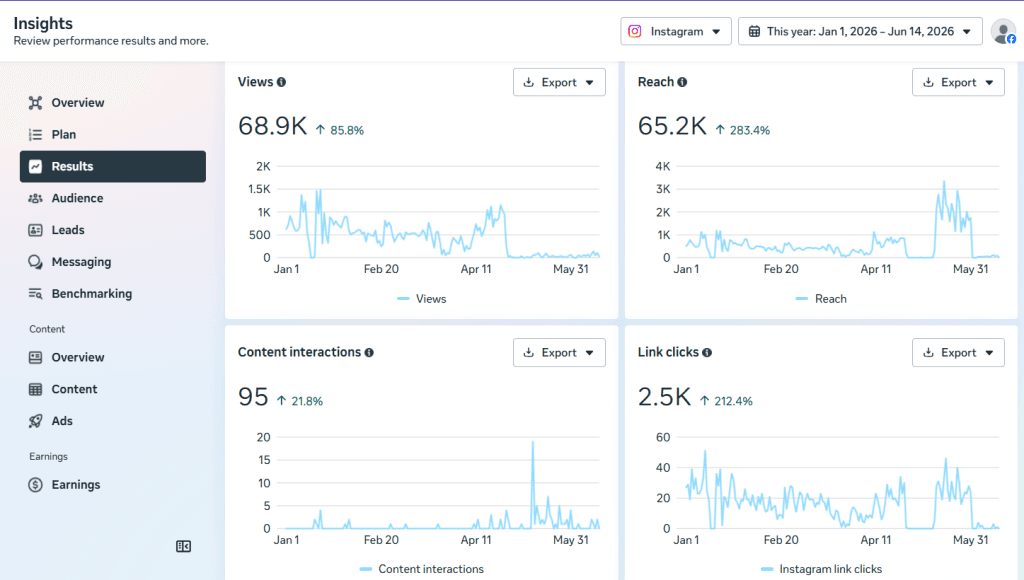Open the Leads section

pos(113,230)
